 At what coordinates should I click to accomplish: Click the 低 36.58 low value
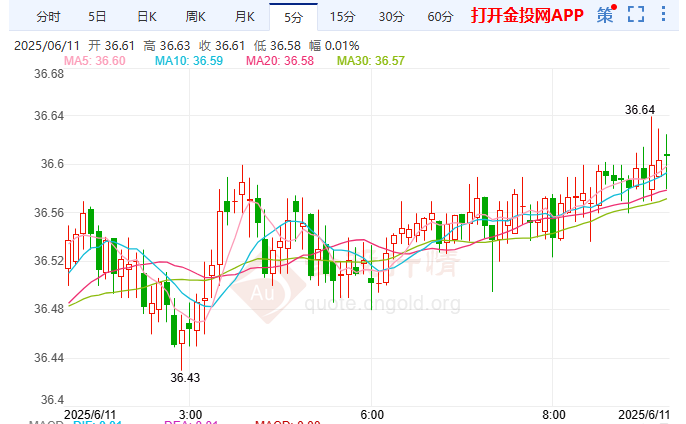(277, 46)
